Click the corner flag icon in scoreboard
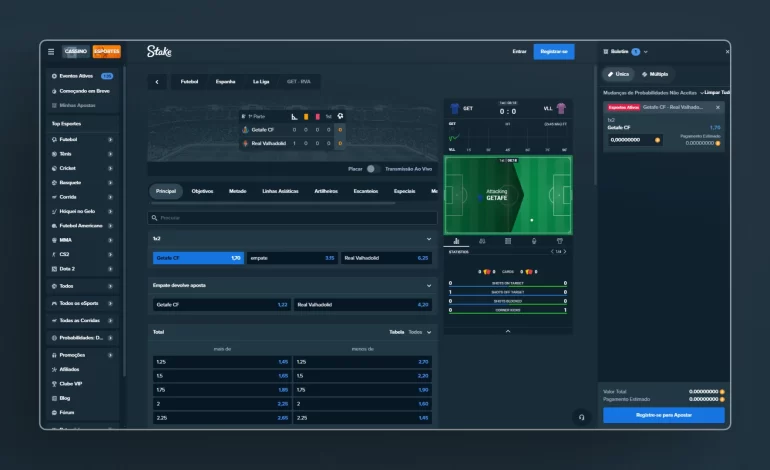The image size is (770, 470). [294, 116]
